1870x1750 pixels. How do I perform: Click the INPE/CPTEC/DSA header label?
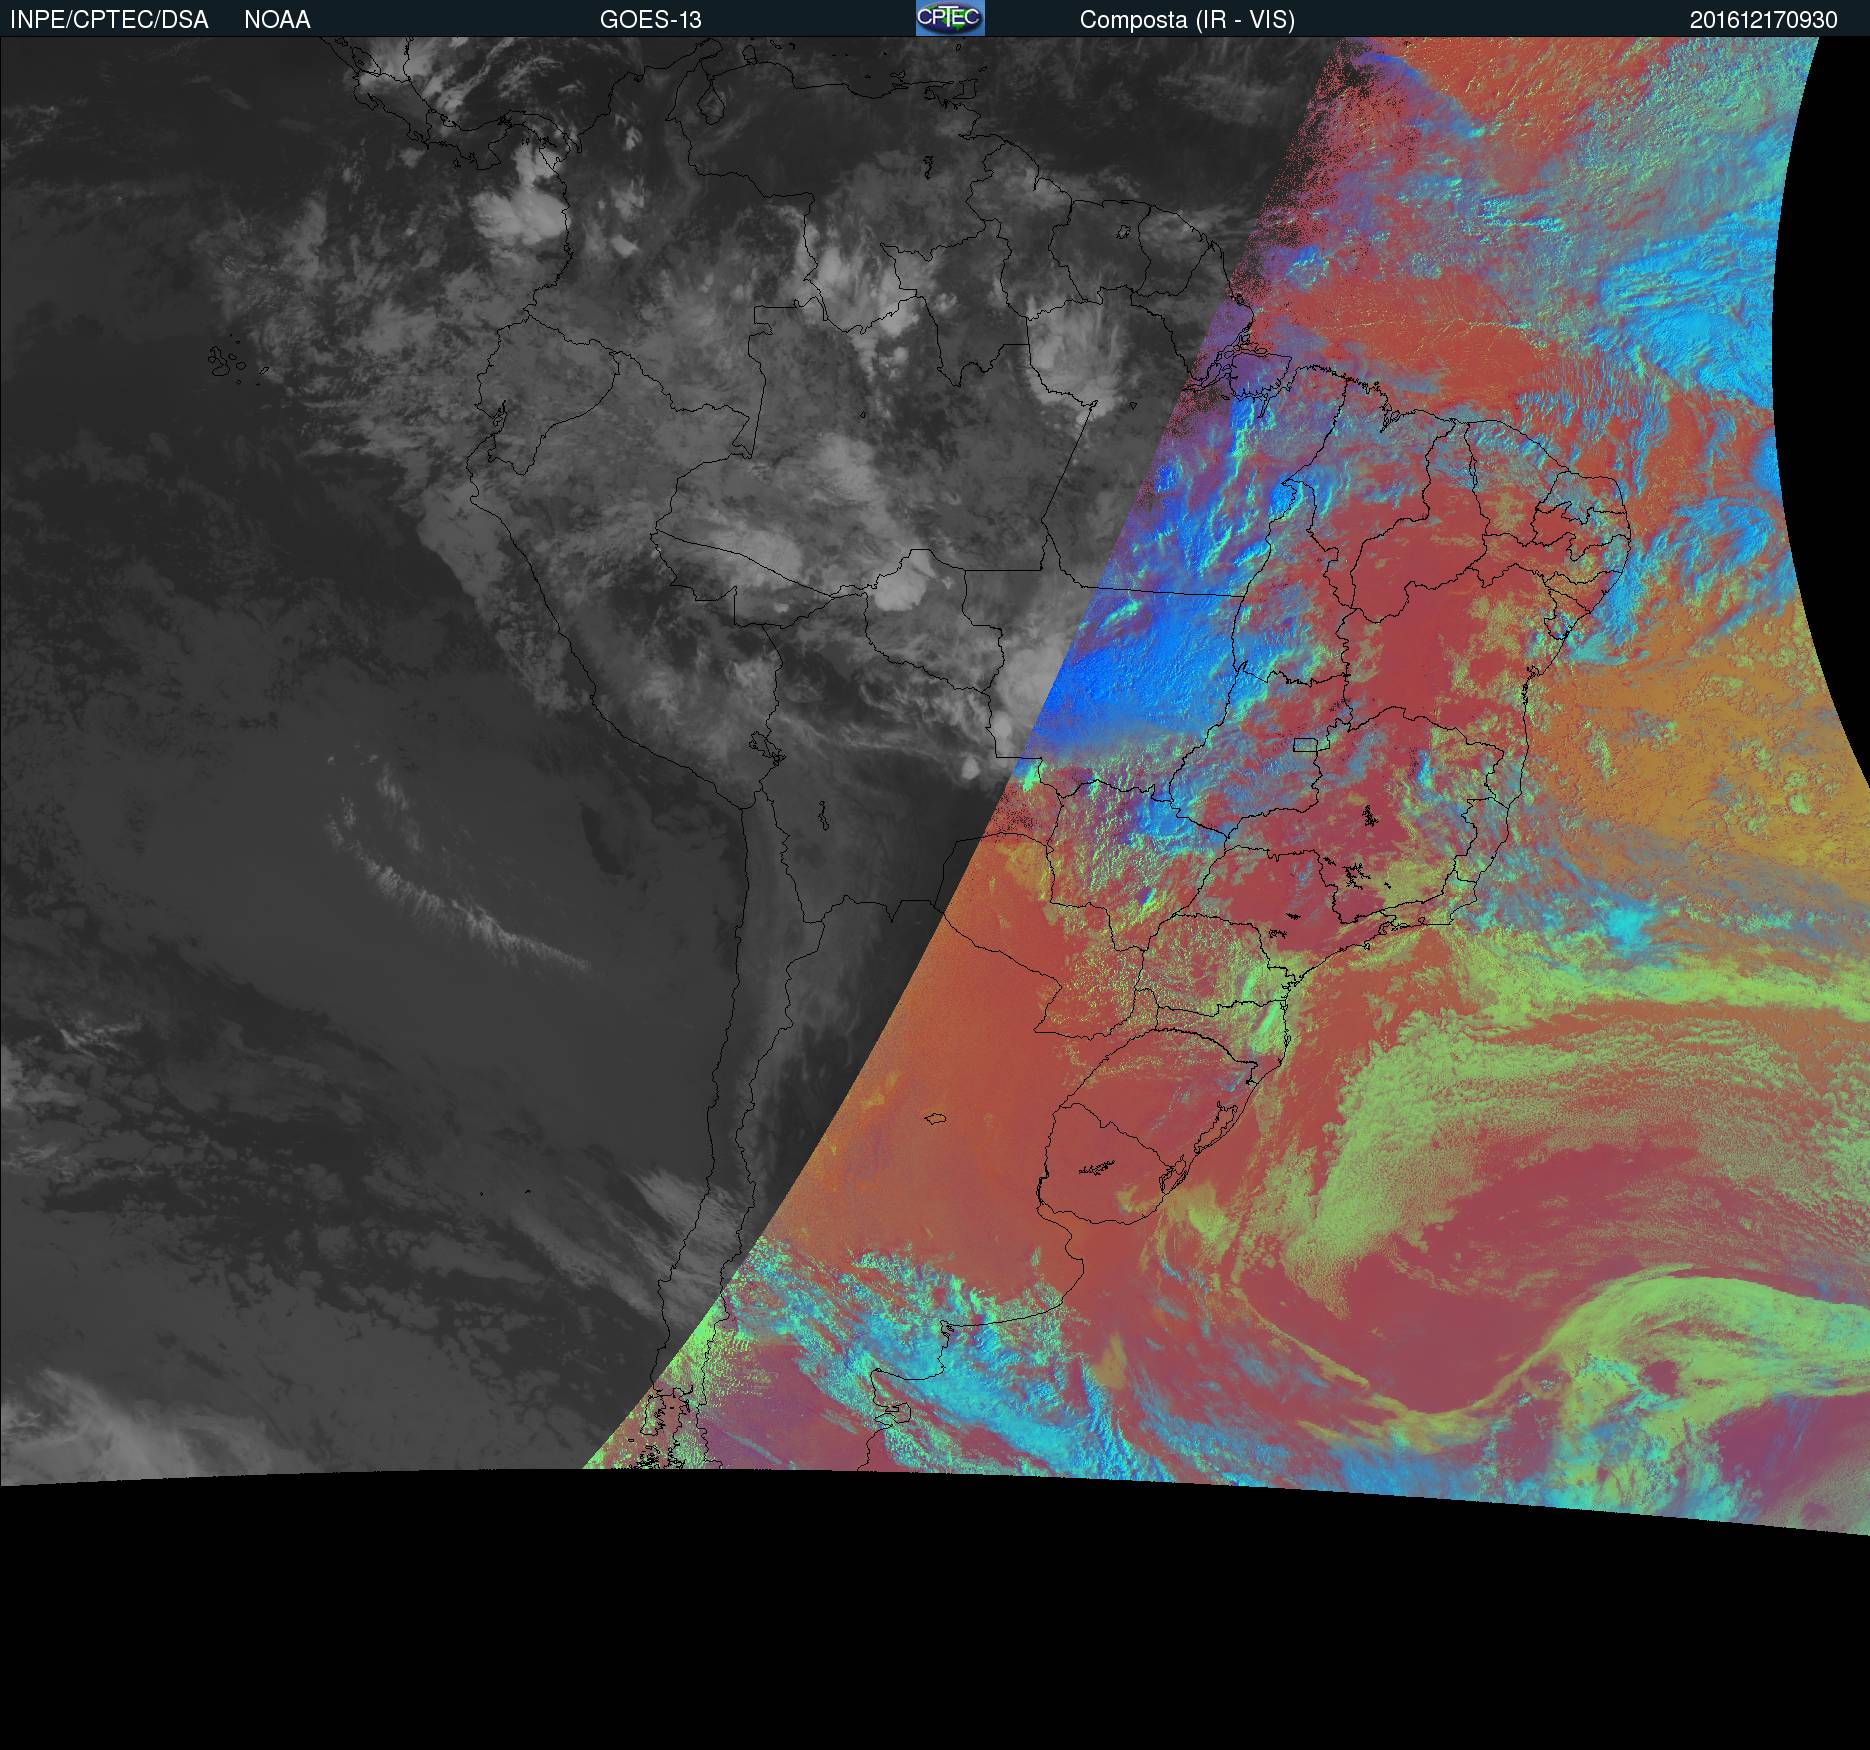(x=109, y=20)
